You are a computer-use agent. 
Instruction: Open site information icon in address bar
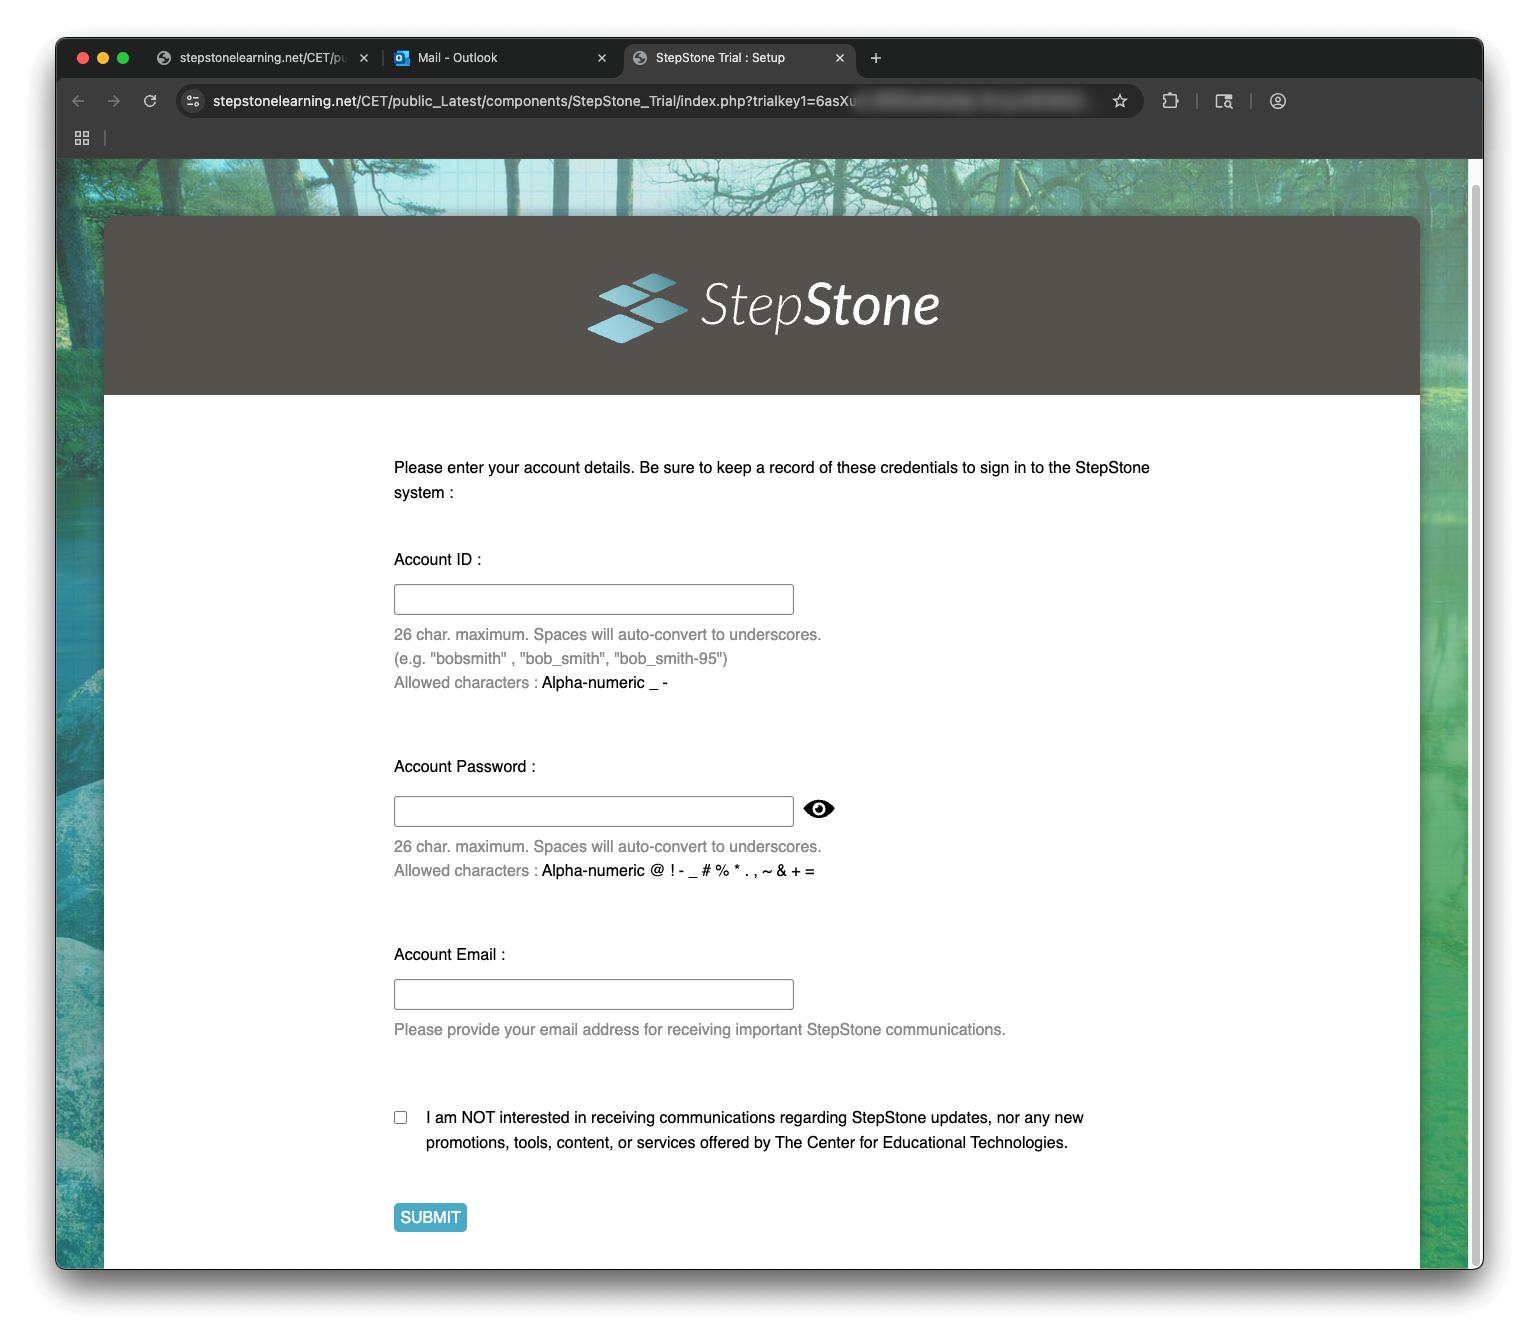[194, 101]
